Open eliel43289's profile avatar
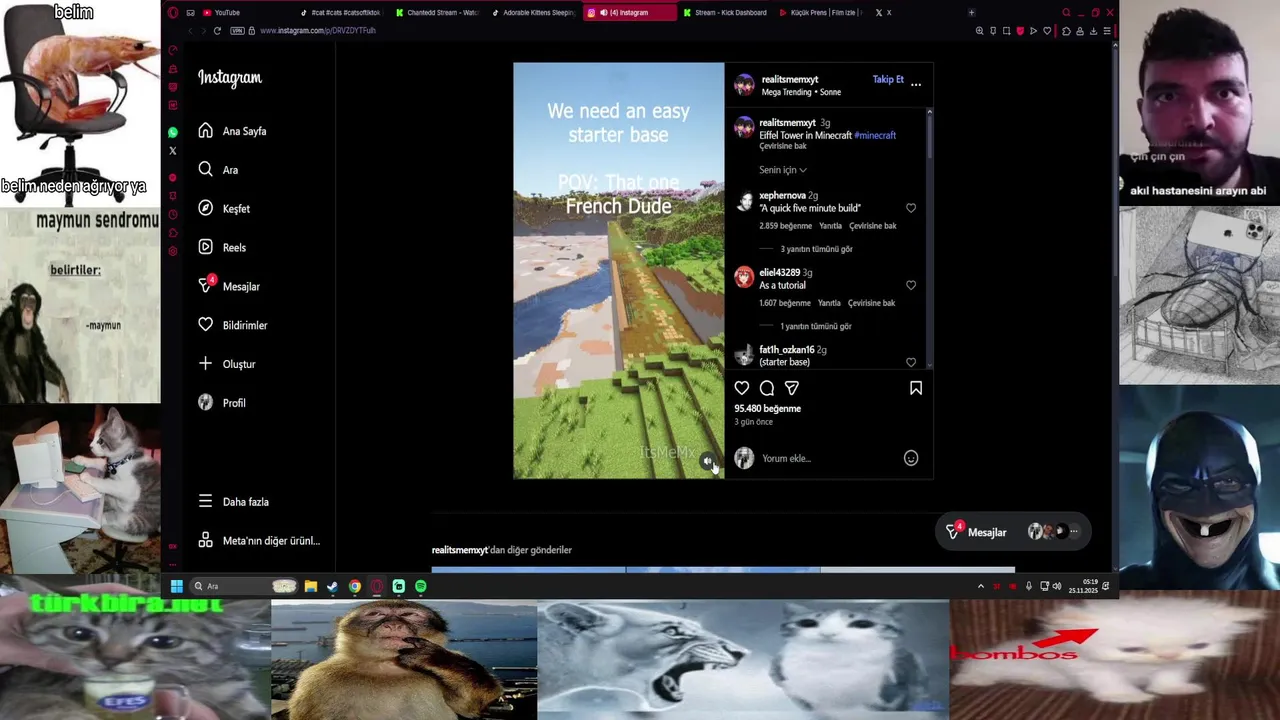This screenshot has height=720, width=1280. [744, 278]
